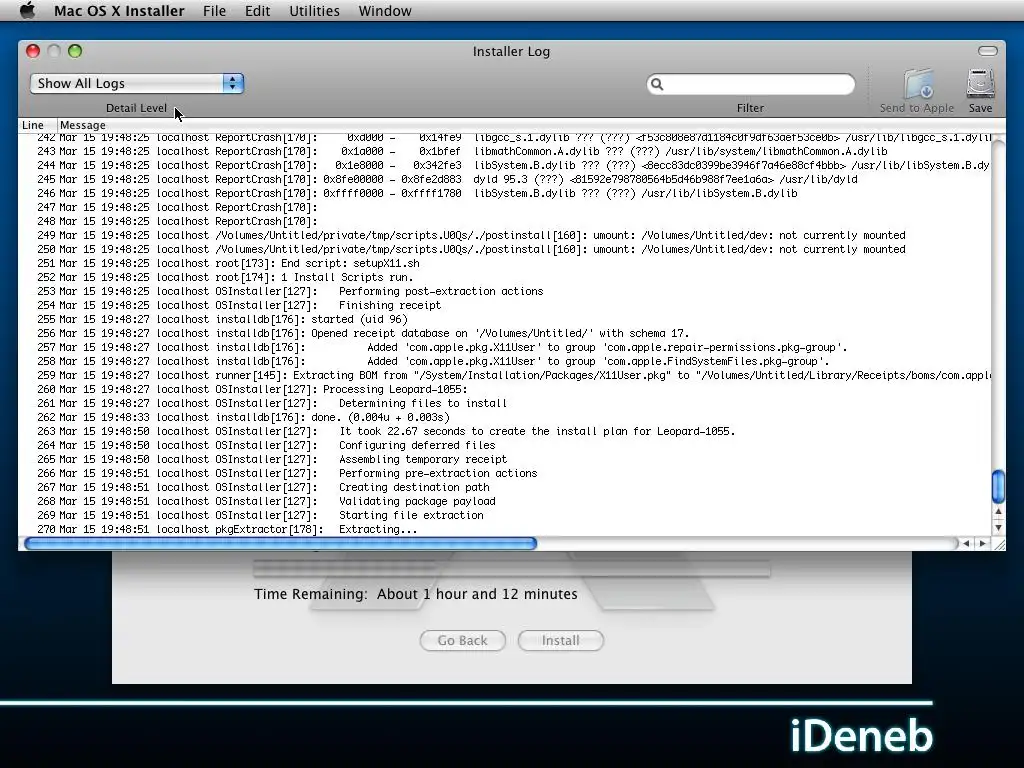Click the Go Back button
Image resolution: width=1024 pixels, height=768 pixels.
462,641
